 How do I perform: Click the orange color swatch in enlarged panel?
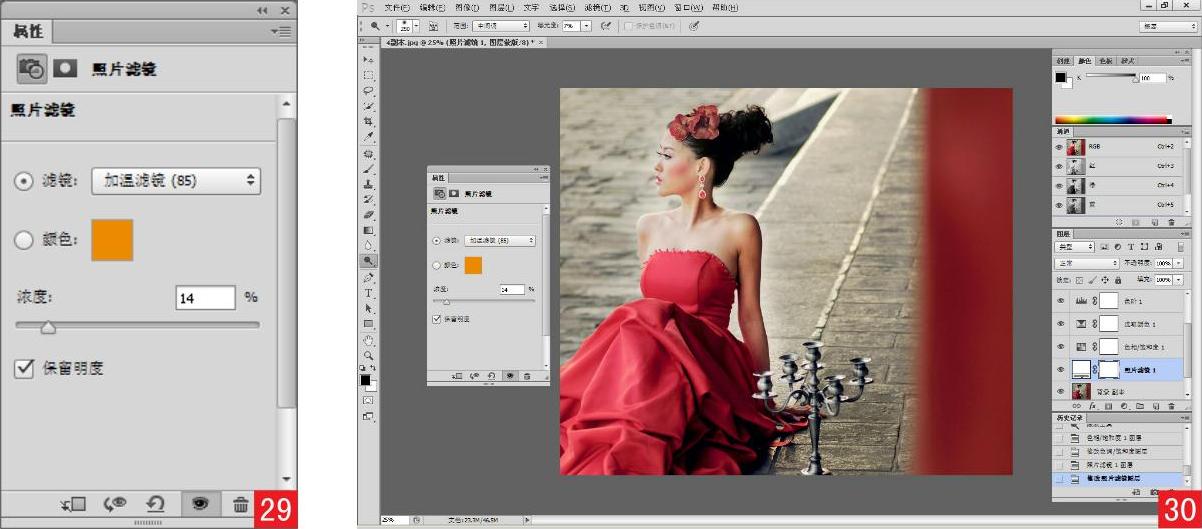112,241
